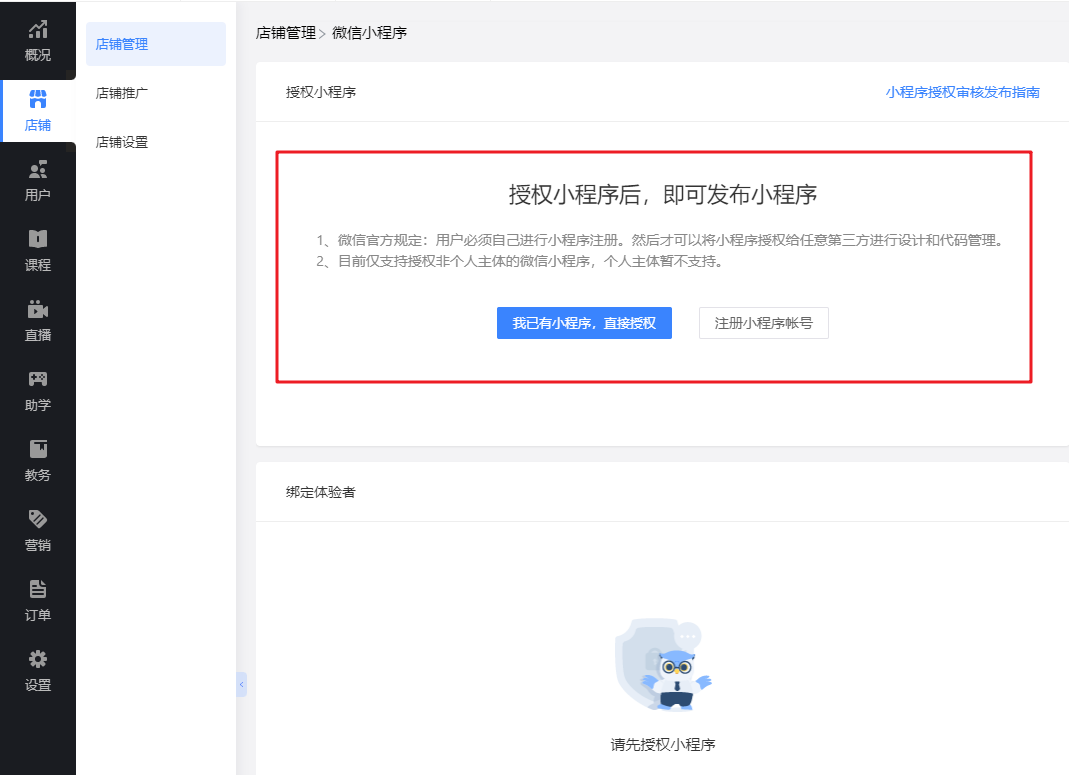Image resolution: width=1069 pixels, height=775 pixels.
Task: Click 请先授权小程序 placeholder text
Action: [x=663, y=744]
